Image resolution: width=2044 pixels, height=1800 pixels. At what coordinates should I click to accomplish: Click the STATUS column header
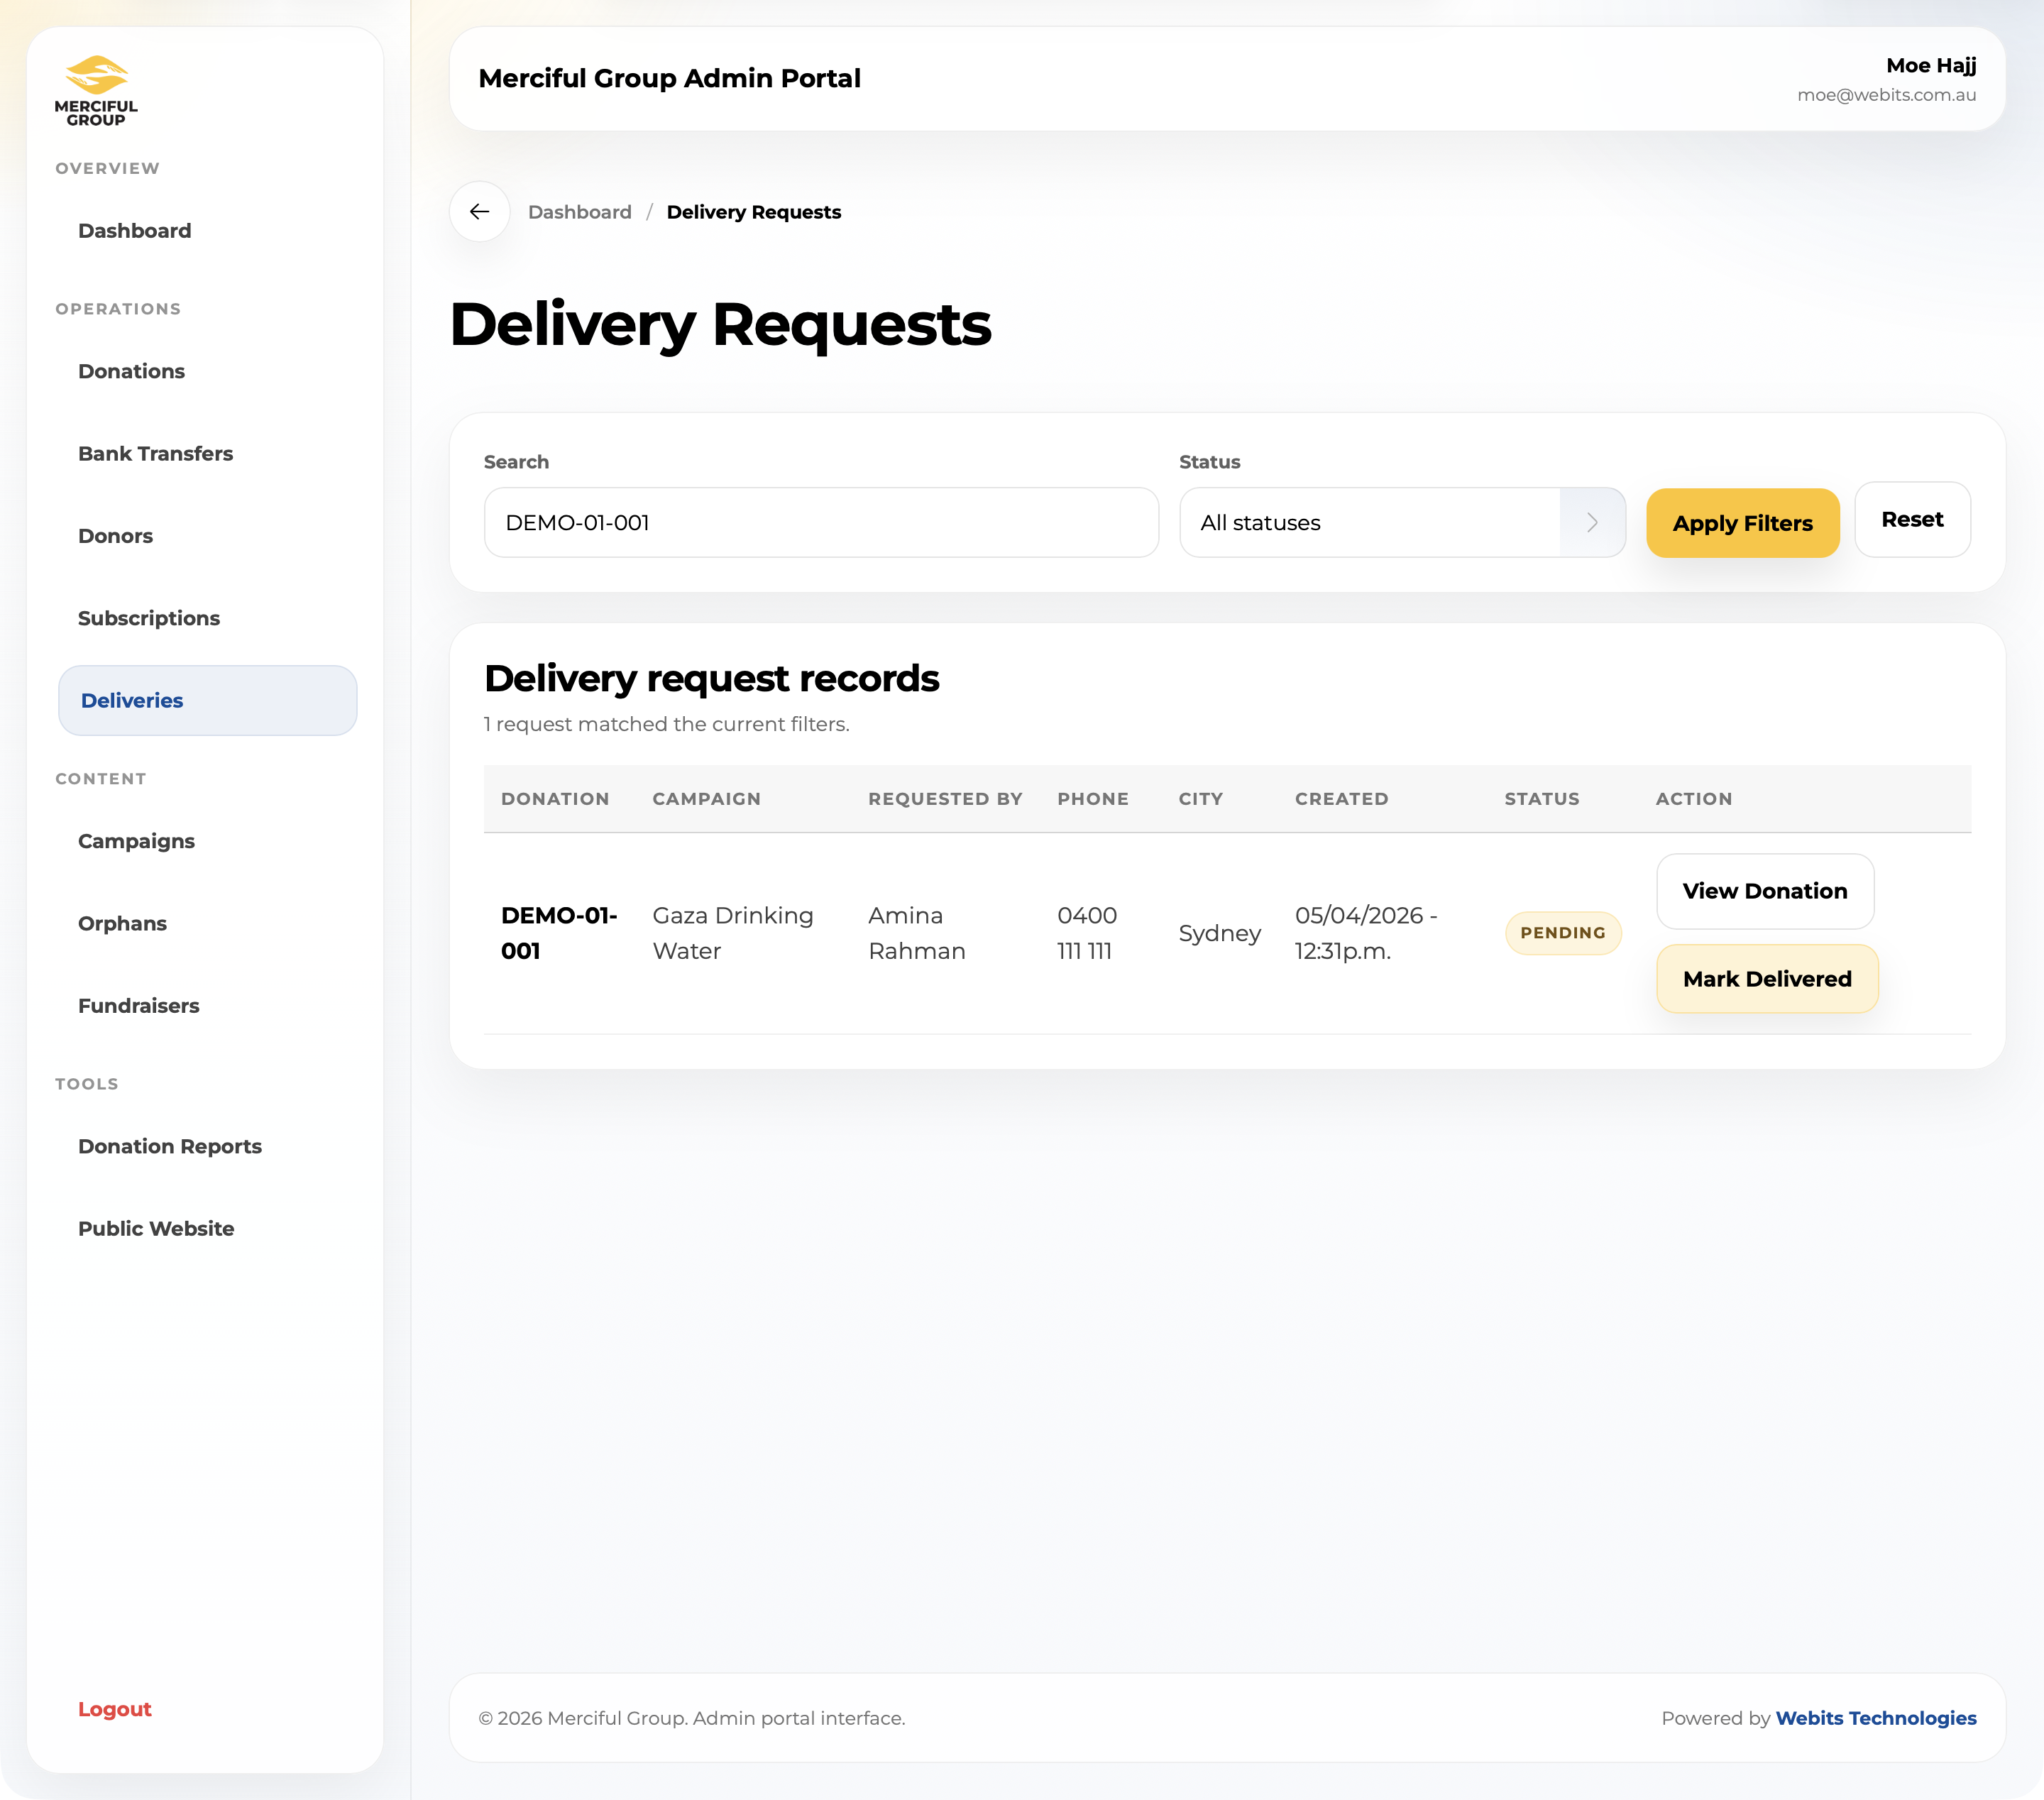1542,799
